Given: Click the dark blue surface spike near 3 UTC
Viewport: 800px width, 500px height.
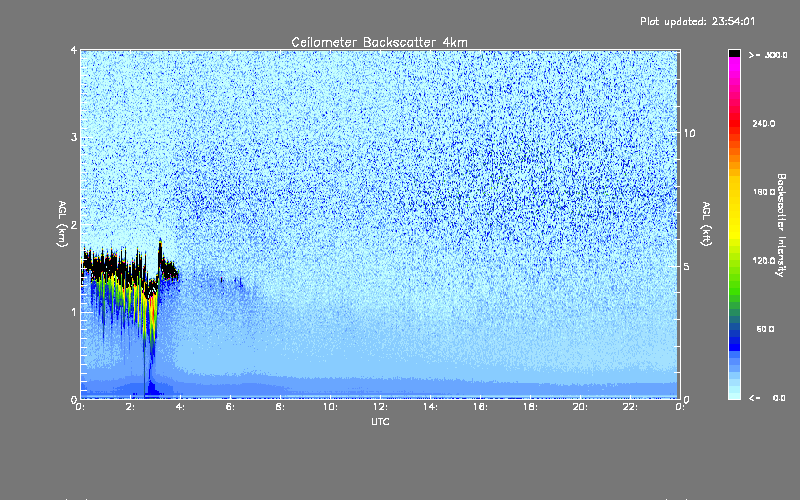Looking at the screenshot, I should 151,389.
